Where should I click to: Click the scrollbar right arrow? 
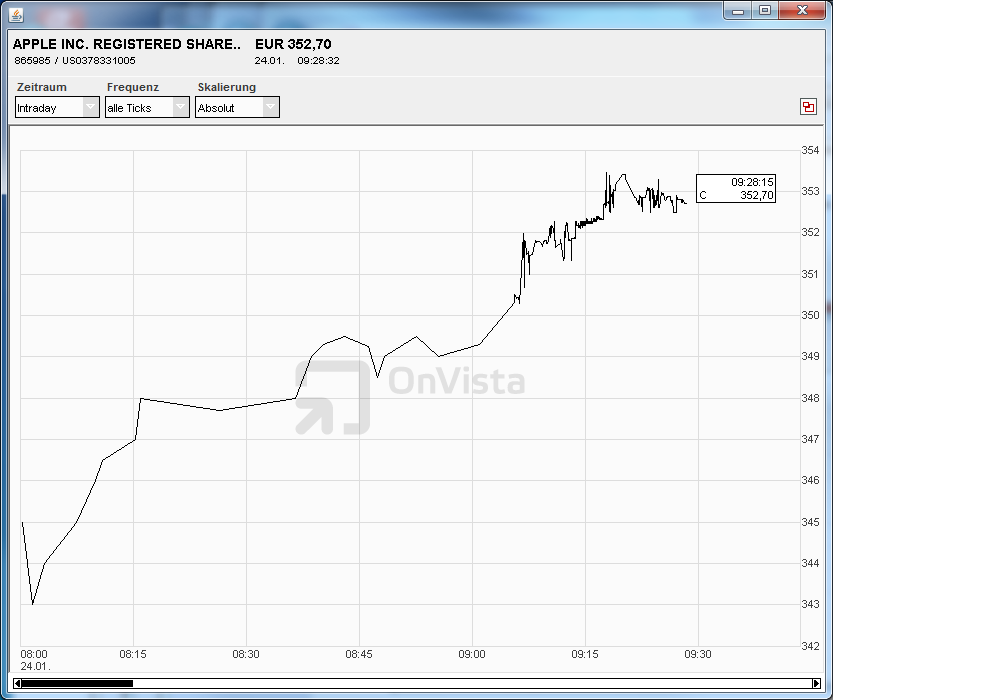pos(816,683)
